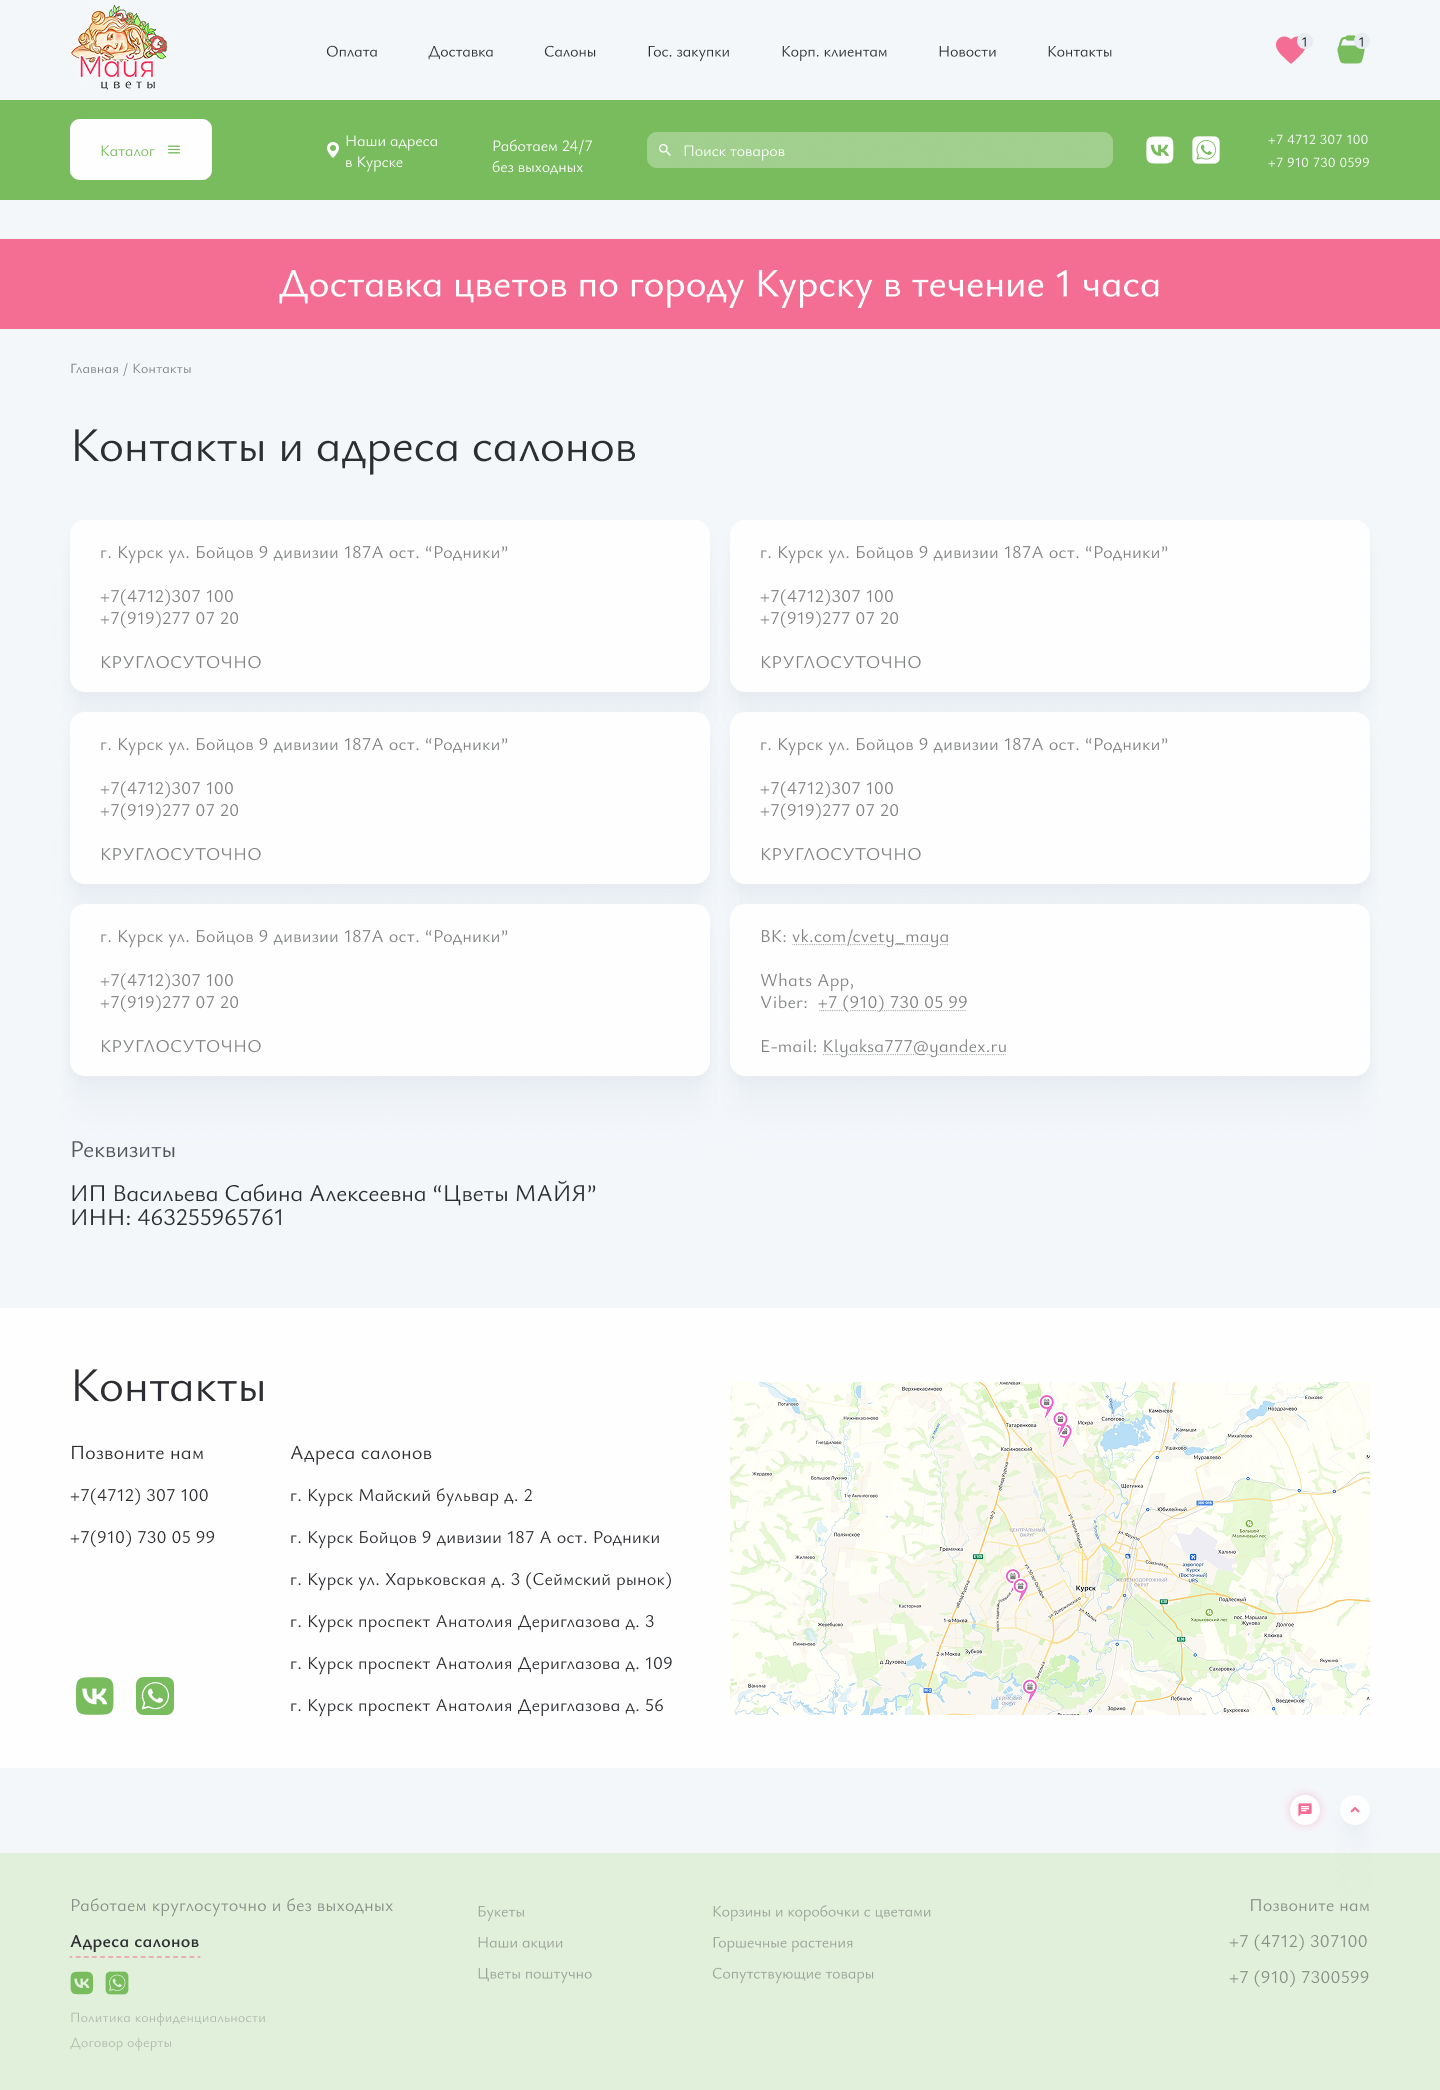This screenshot has width=1440, height=2090.
Task: Open the Горшечные растения footer link
Action: 783,1943
